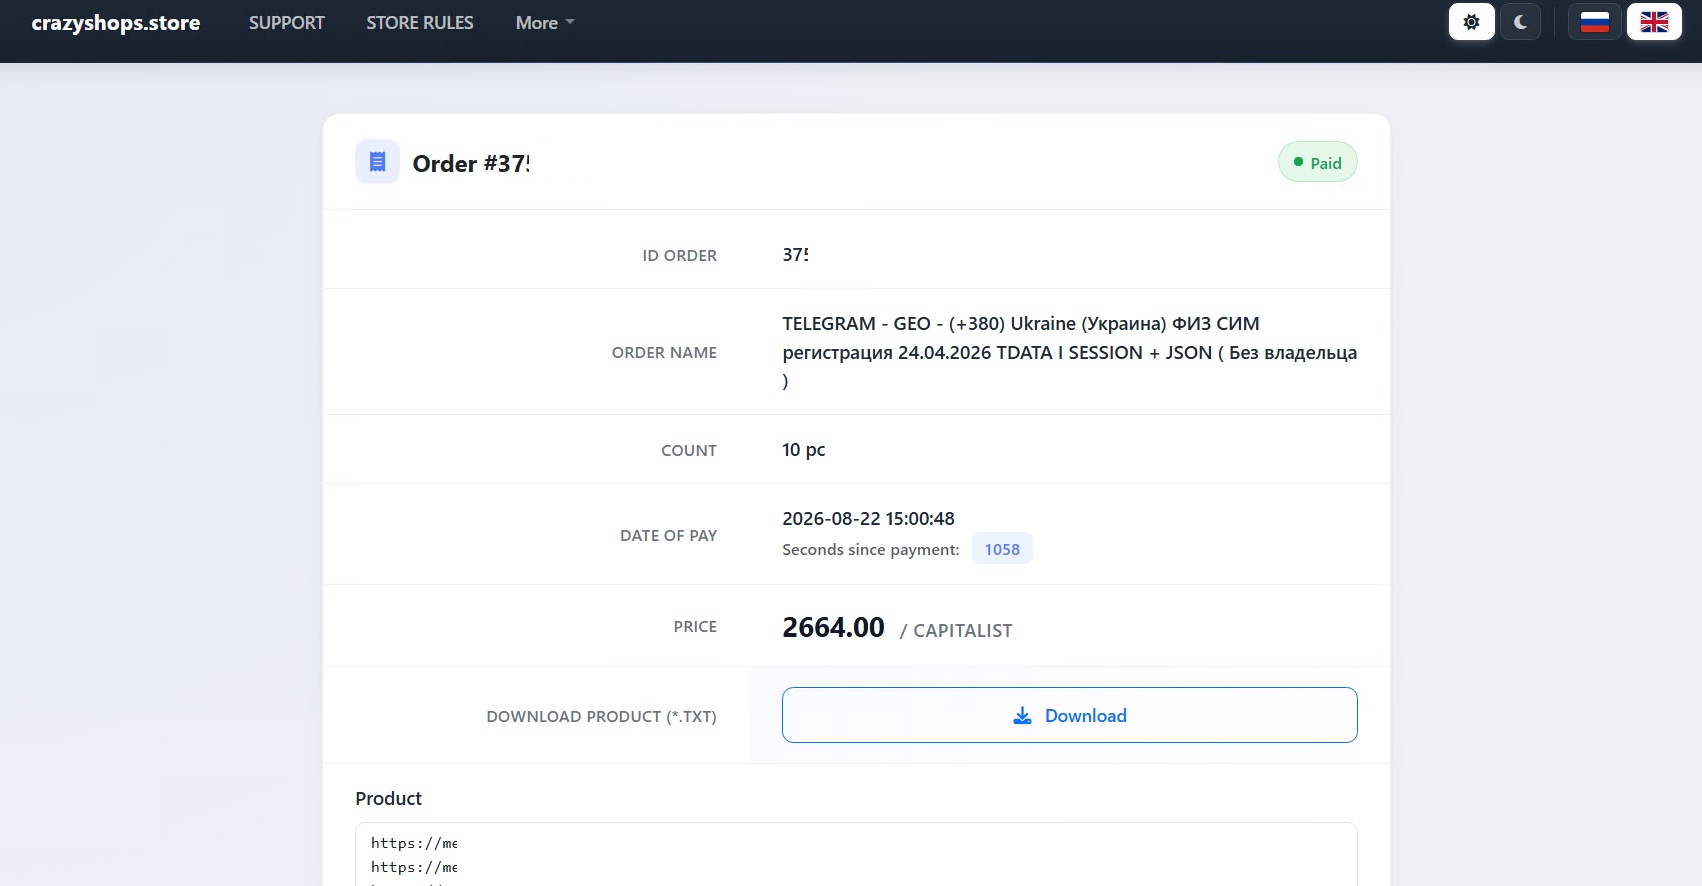Screen dimensions: 1702x886
Task: Click the CAPITALIST payment method label
Action: pos(962,631)
